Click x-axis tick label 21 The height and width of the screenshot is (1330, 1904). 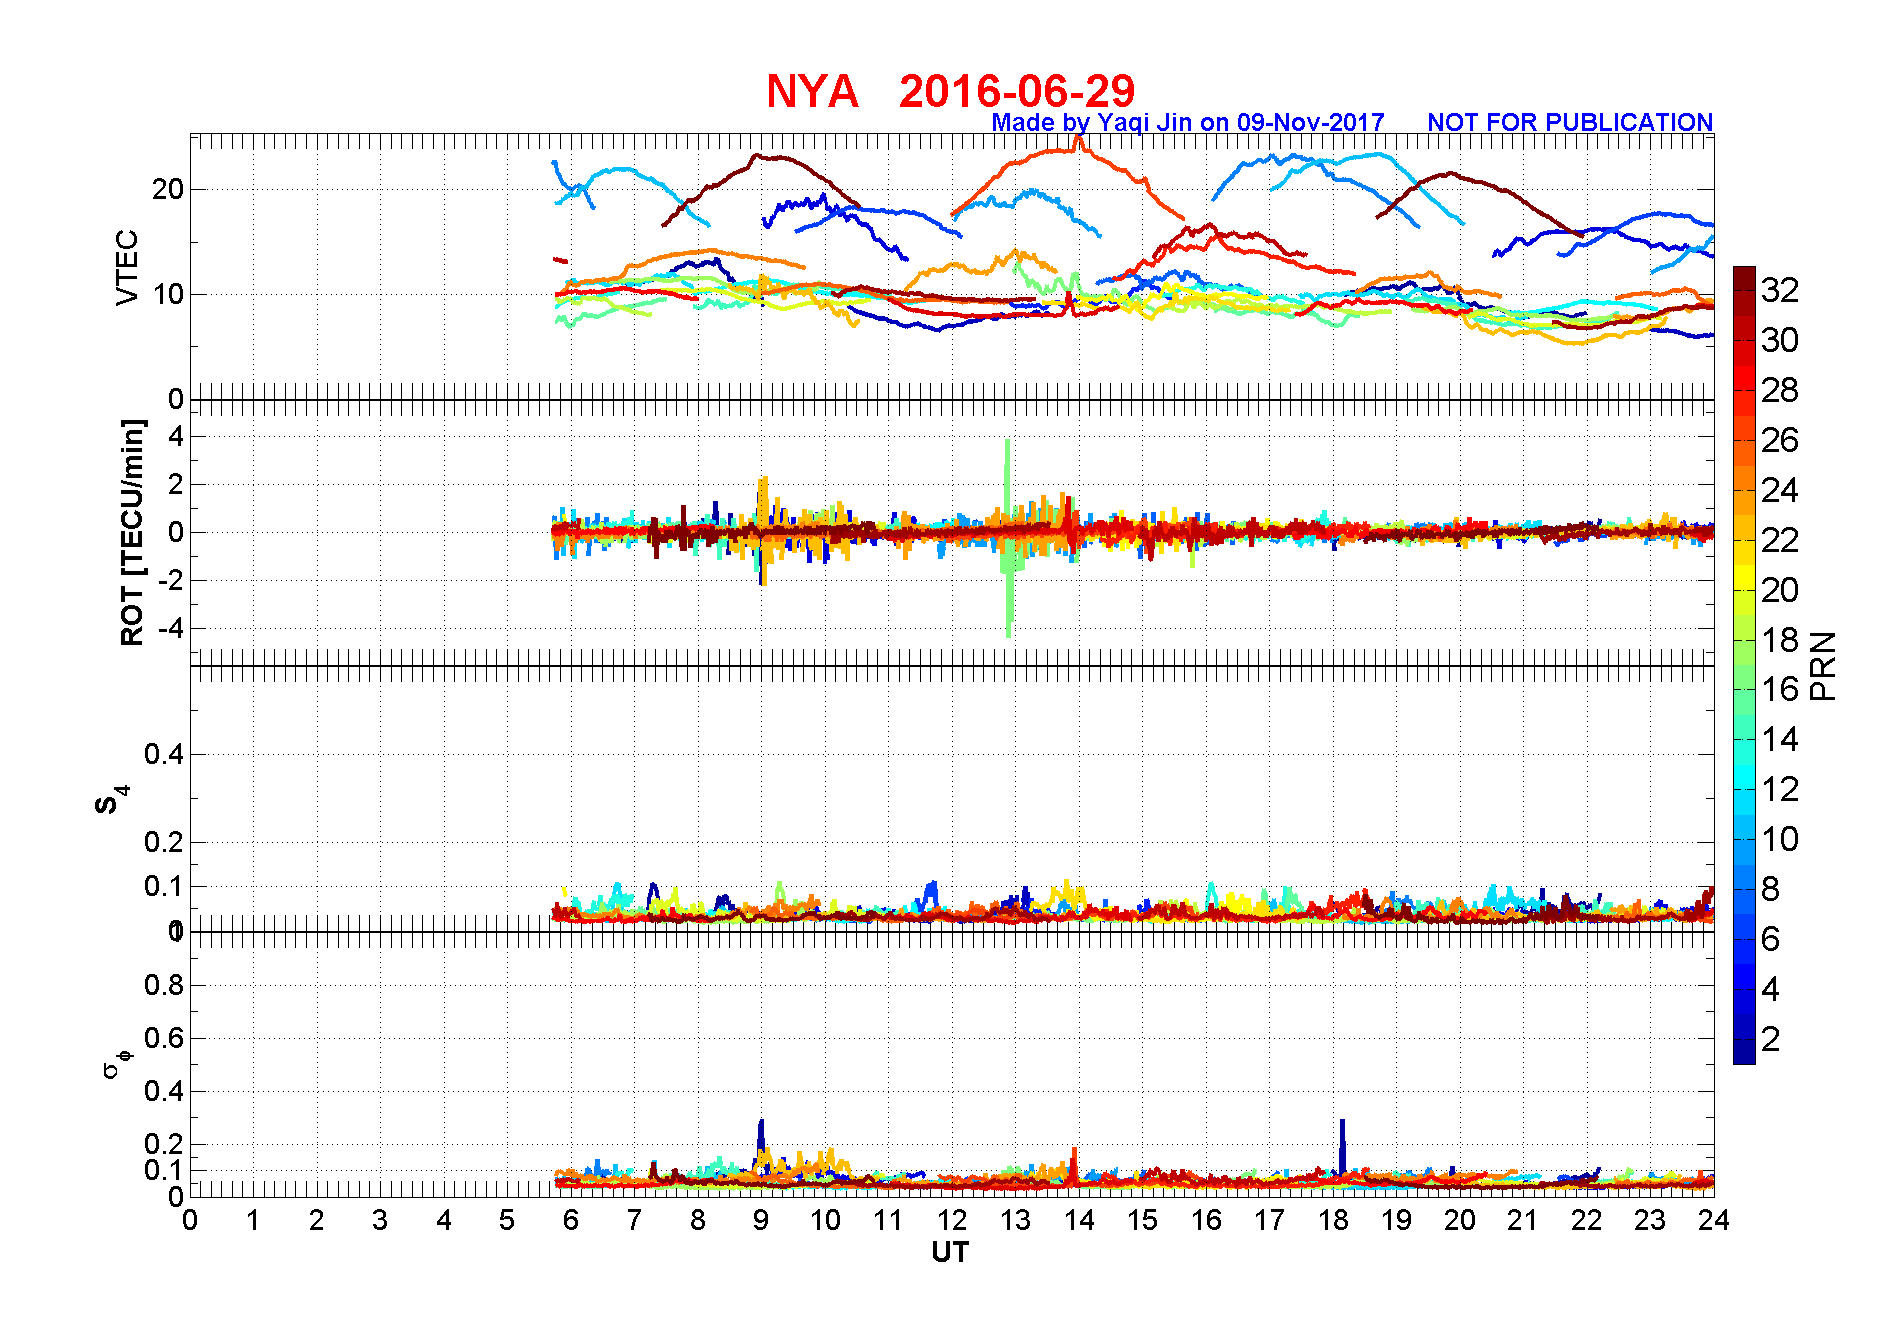click(x=1523, y=1220)
